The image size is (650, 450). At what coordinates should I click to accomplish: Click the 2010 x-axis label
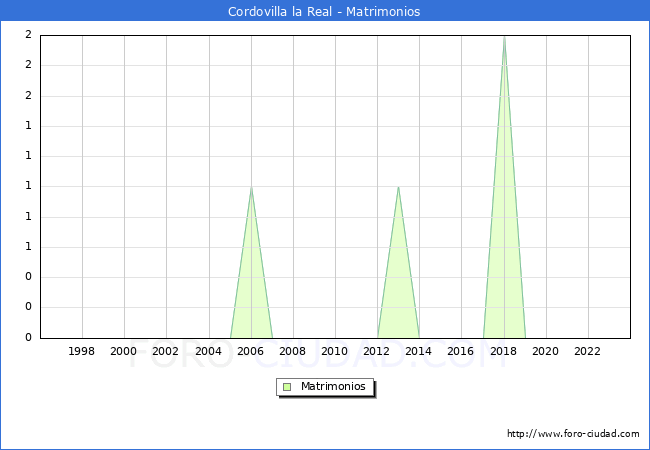click(x=335, y=351)
